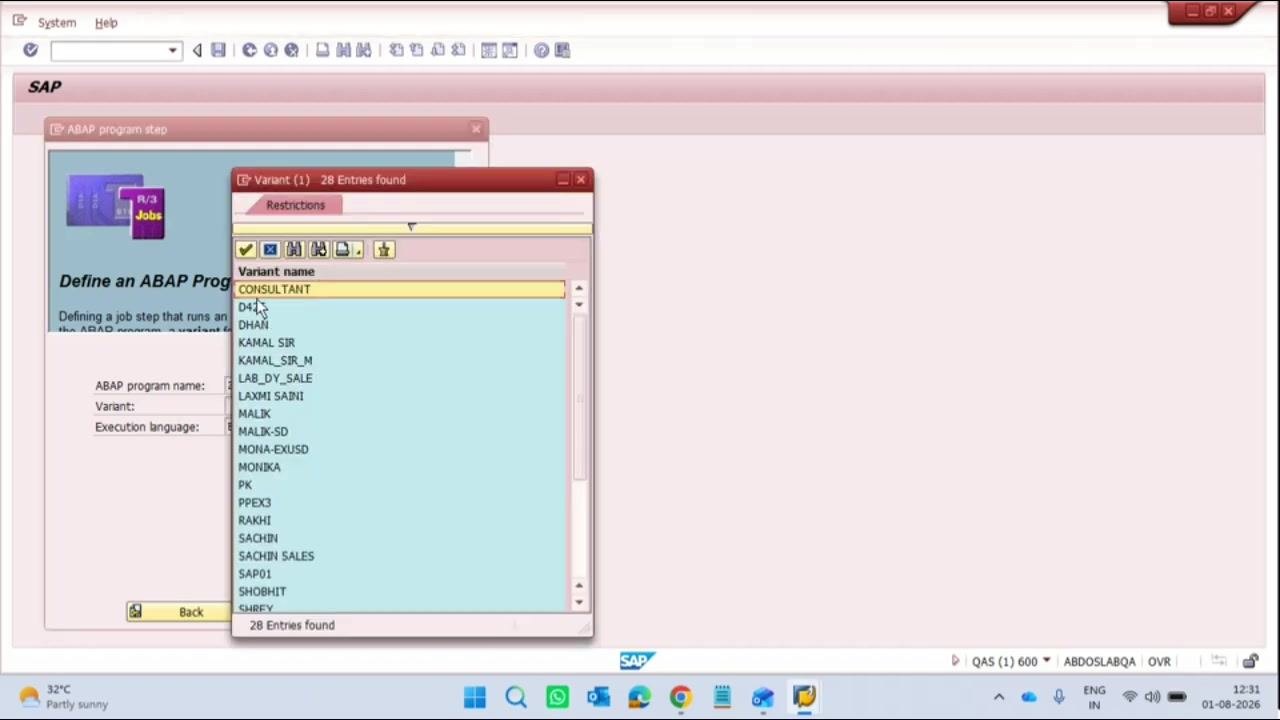Click the green Back arrow icon in the SAP toolbar
This screenshot has height=720, width=1280.
tap(249, 50)
